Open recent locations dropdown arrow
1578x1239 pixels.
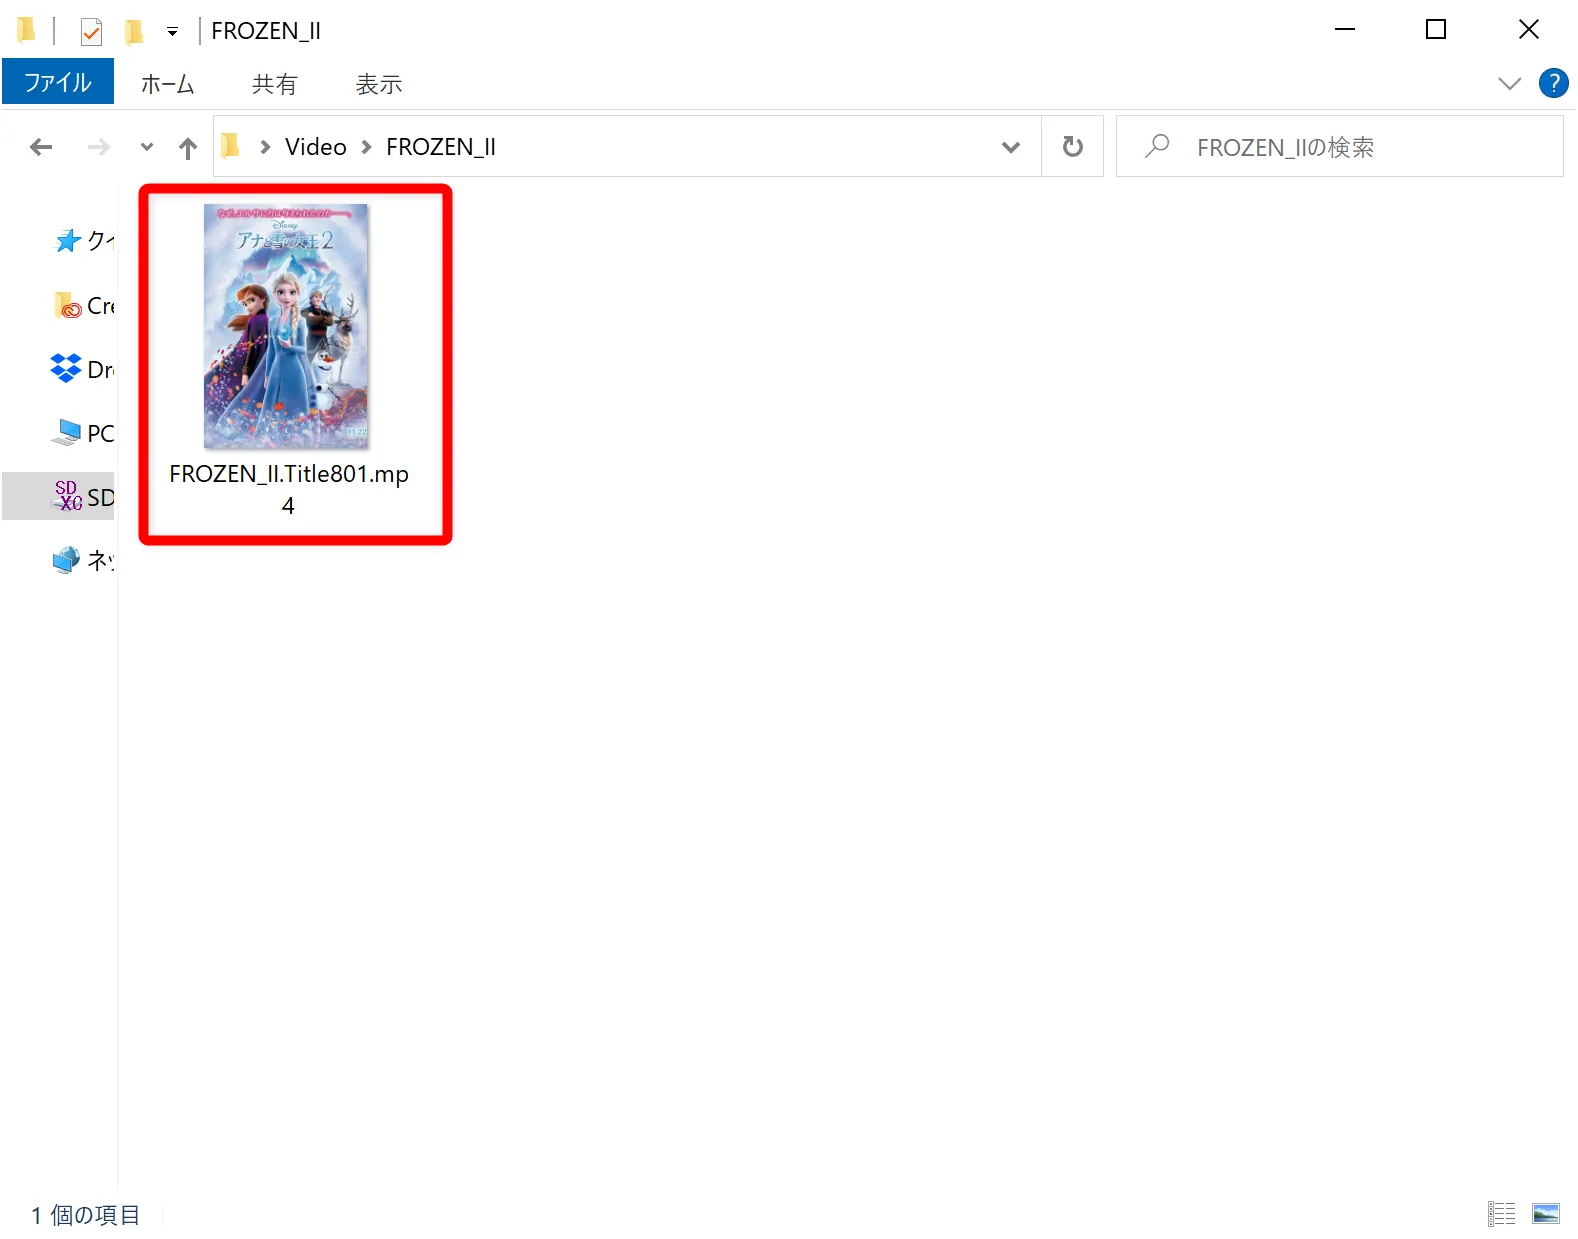[147, 147]
